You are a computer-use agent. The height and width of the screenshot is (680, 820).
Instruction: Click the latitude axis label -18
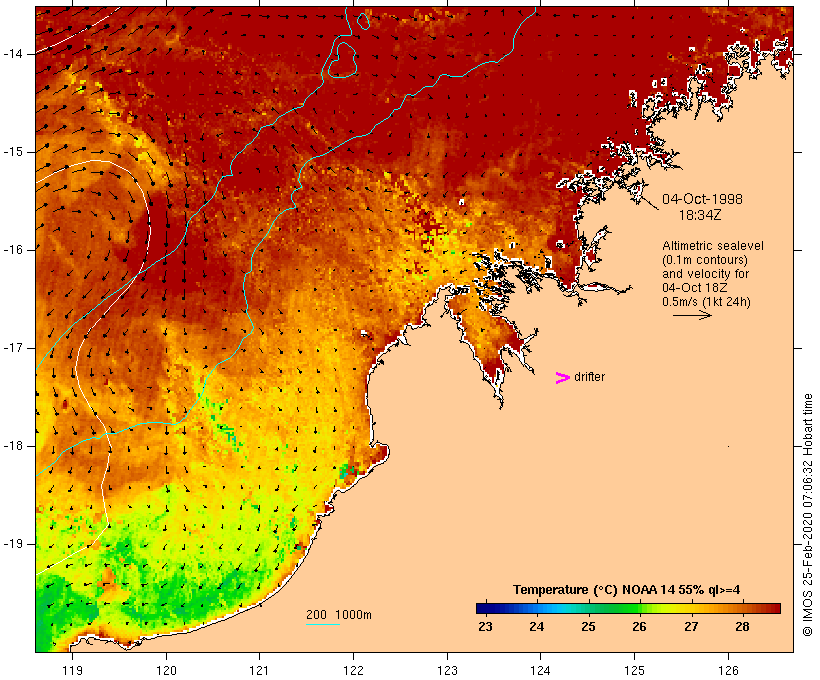[x=13, y=446]
